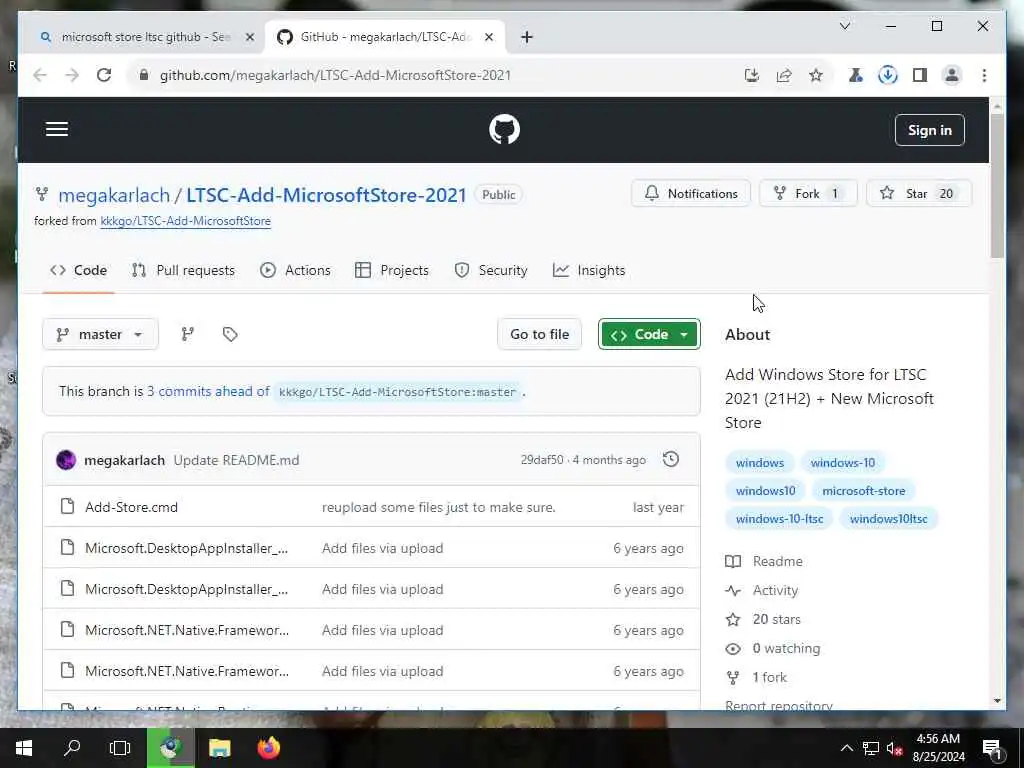The height and width of the screenshot is (768, 1024).
Task: Select the microsoft-store topic tag
Action: [x=863, y=490]
